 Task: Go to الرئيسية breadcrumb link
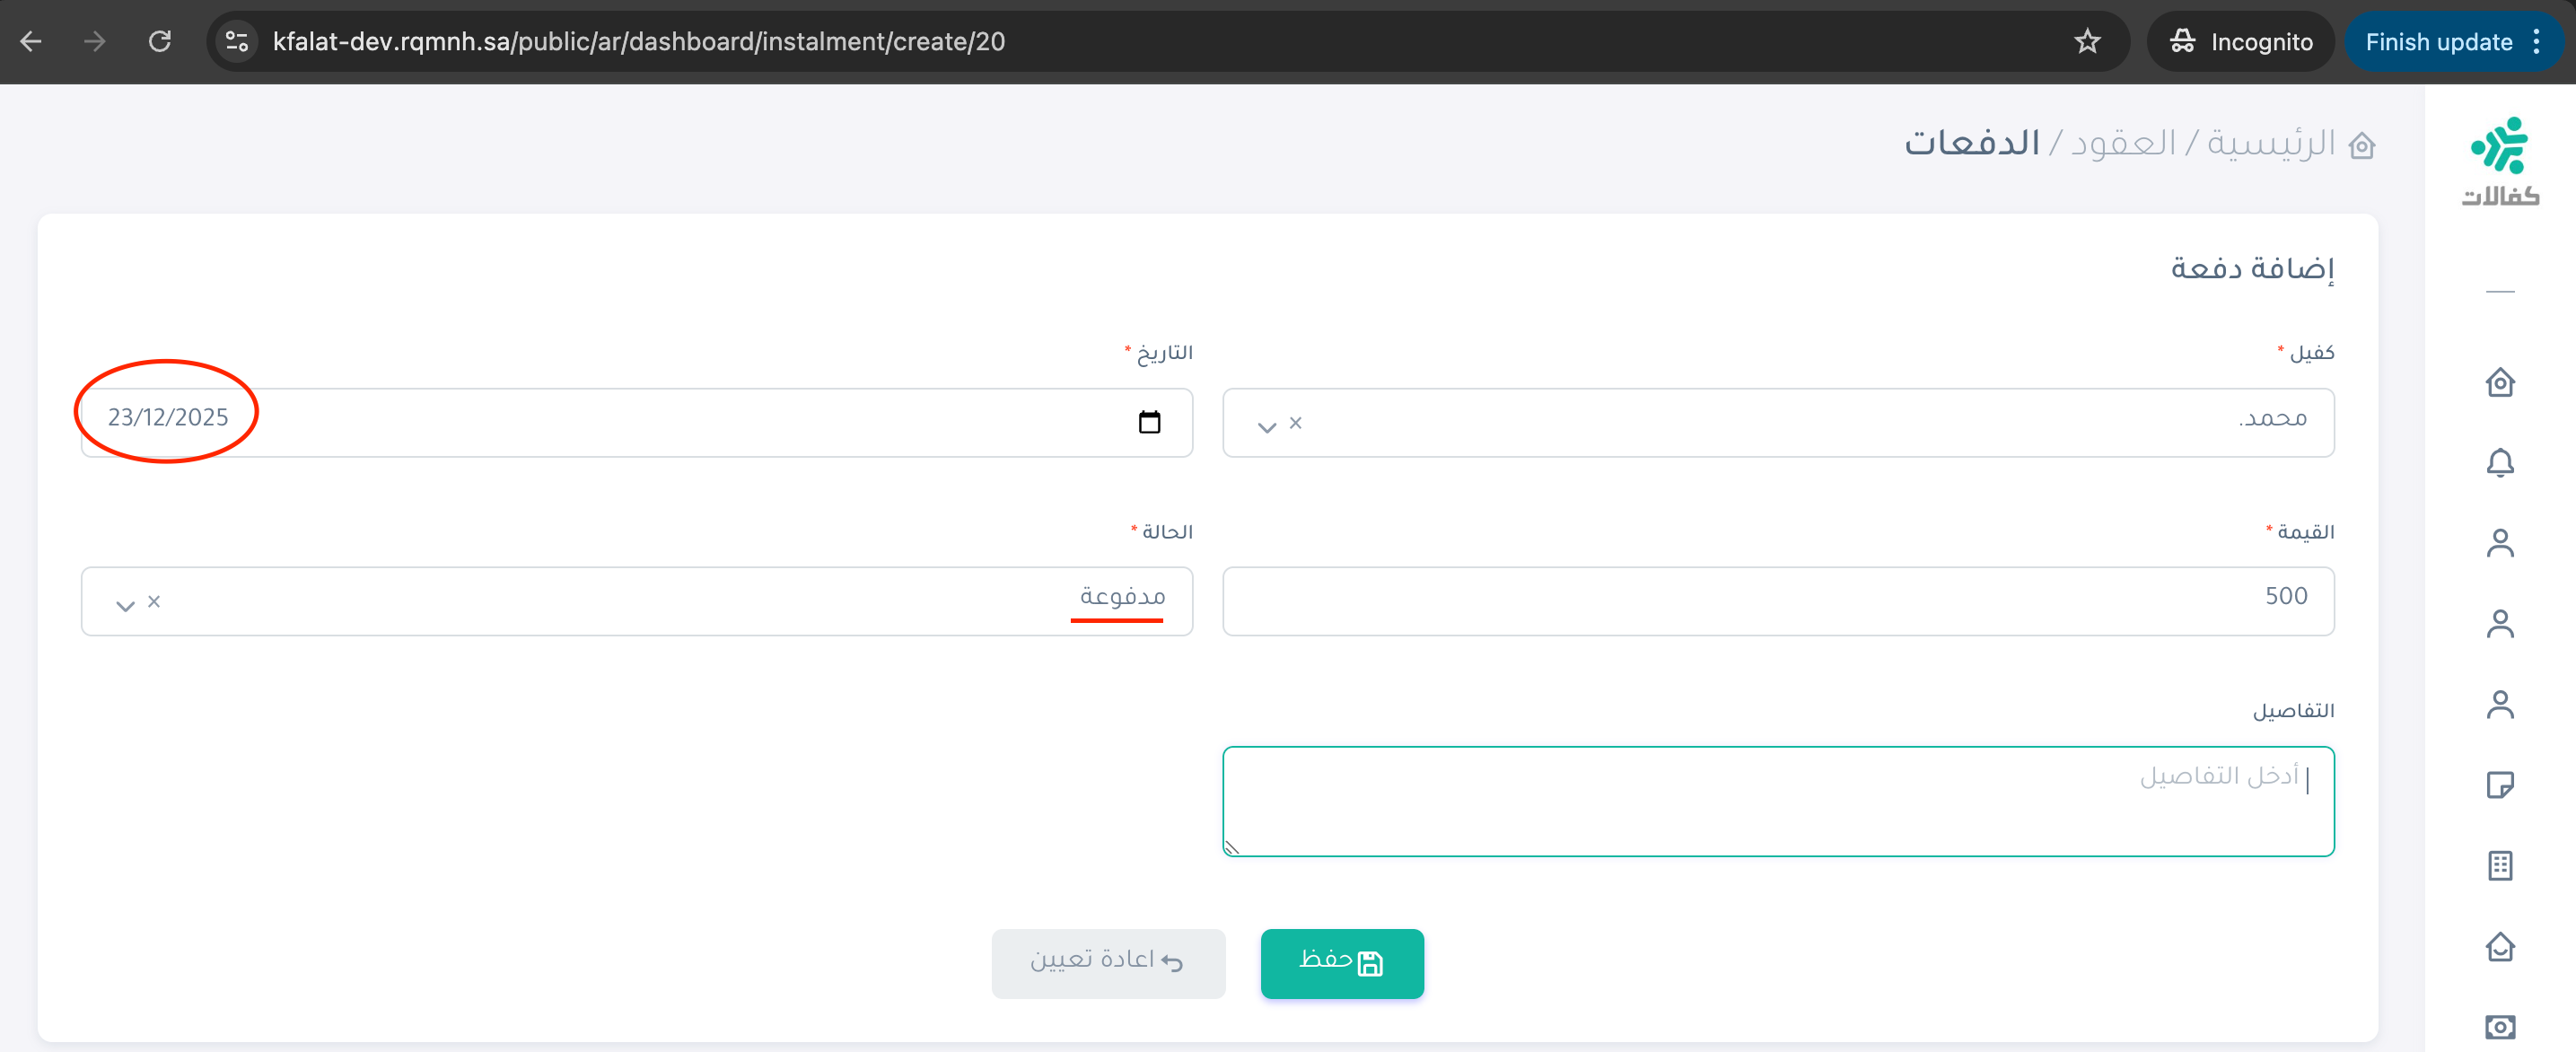(x=2270, y=143)
